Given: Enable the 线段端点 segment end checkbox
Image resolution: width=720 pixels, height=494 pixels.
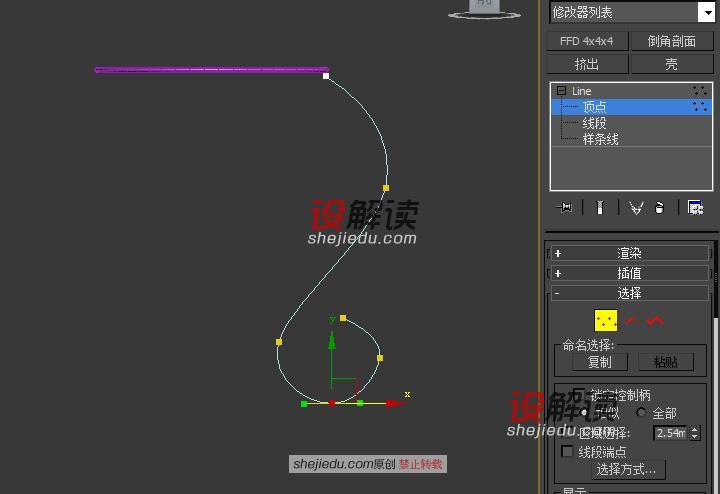Looking at the screenshot, I should (x=568, y=452).
